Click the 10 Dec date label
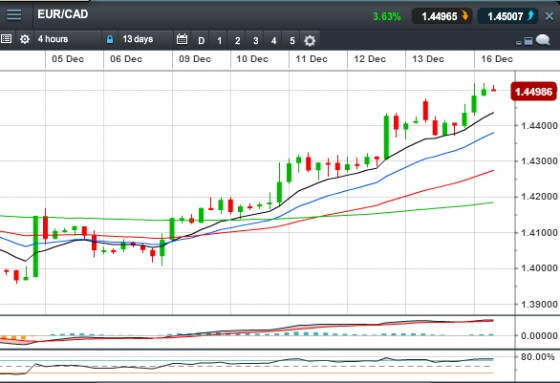This screenshot has height=383, width=560. [x=252, y=59]
